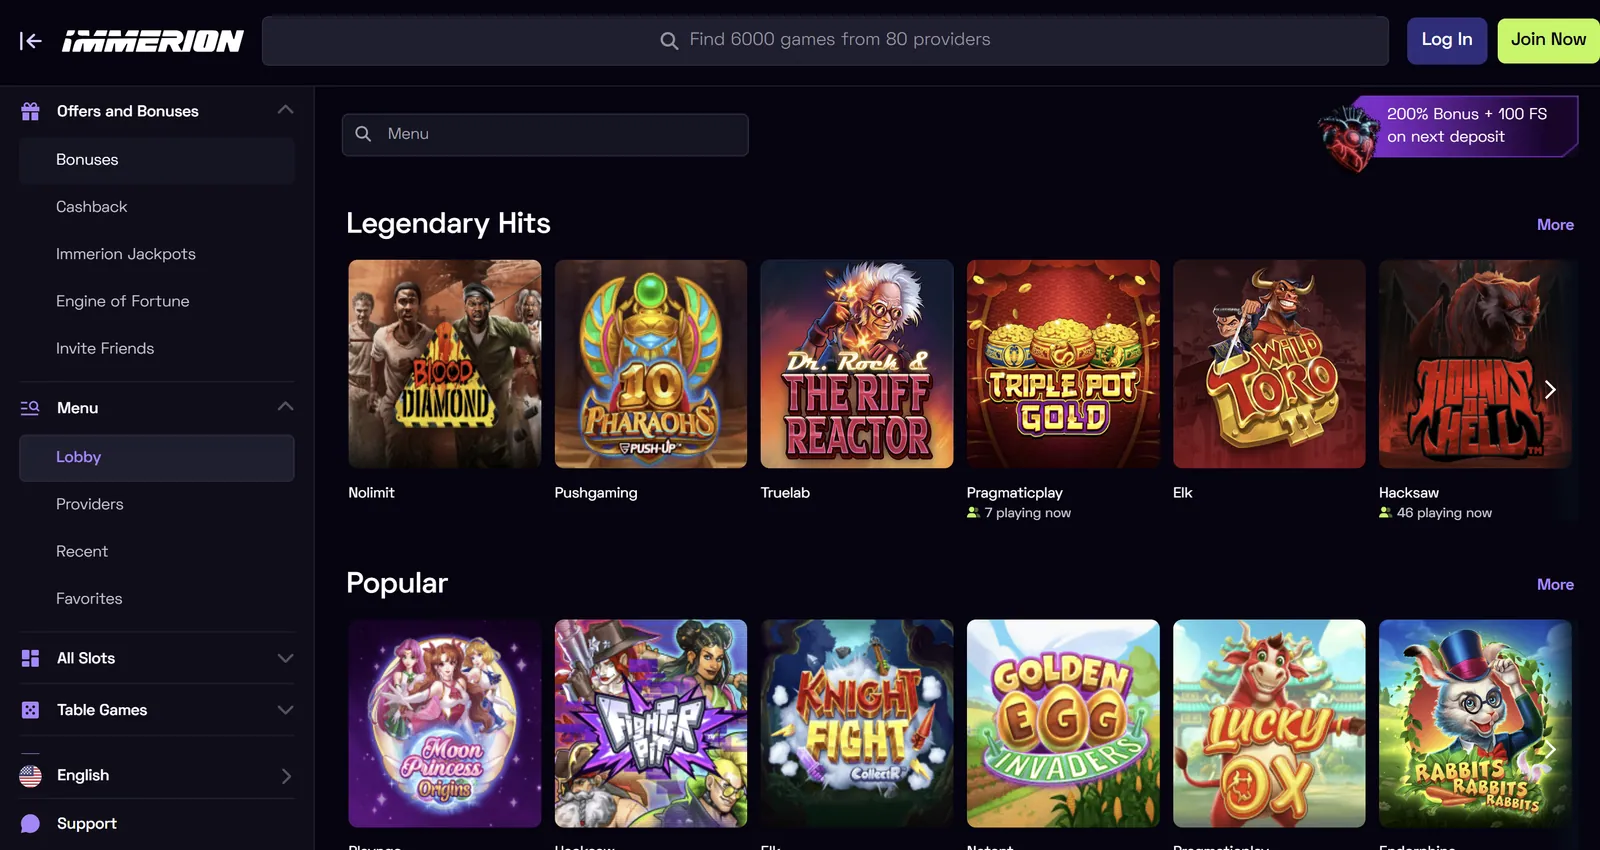Image resolution: width=1600 pixels, height=850 pixels.
Task: Open the Rabbits Rabbits Rabbits thumbnail
Action: (x=1475, y=724)
